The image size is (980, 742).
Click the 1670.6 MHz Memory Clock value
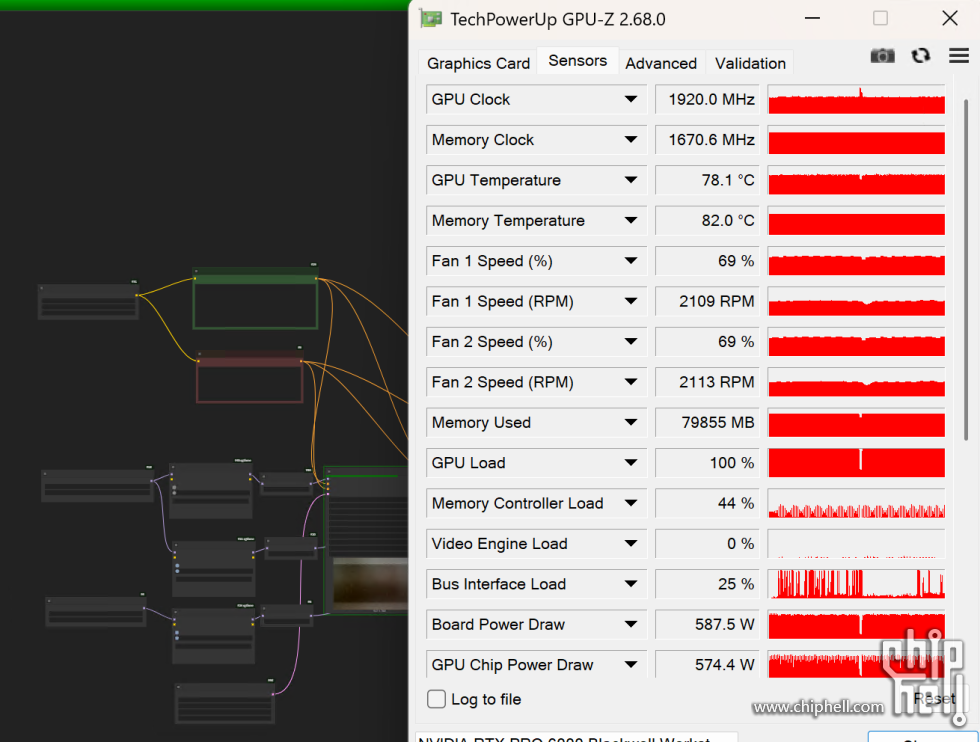click(x=707, y=140)
